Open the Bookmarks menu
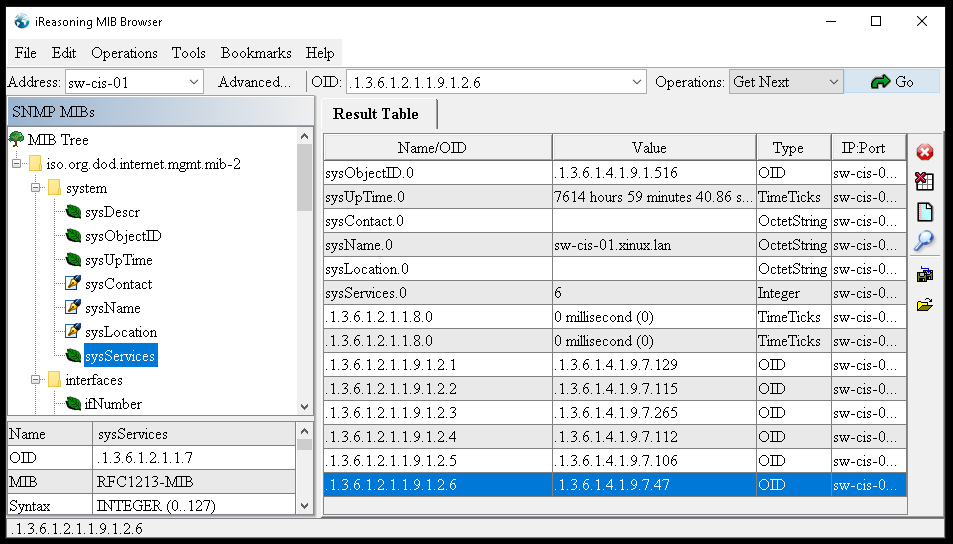Image resolution: width=953 pixels, height=544 pixels. (256, 53)
